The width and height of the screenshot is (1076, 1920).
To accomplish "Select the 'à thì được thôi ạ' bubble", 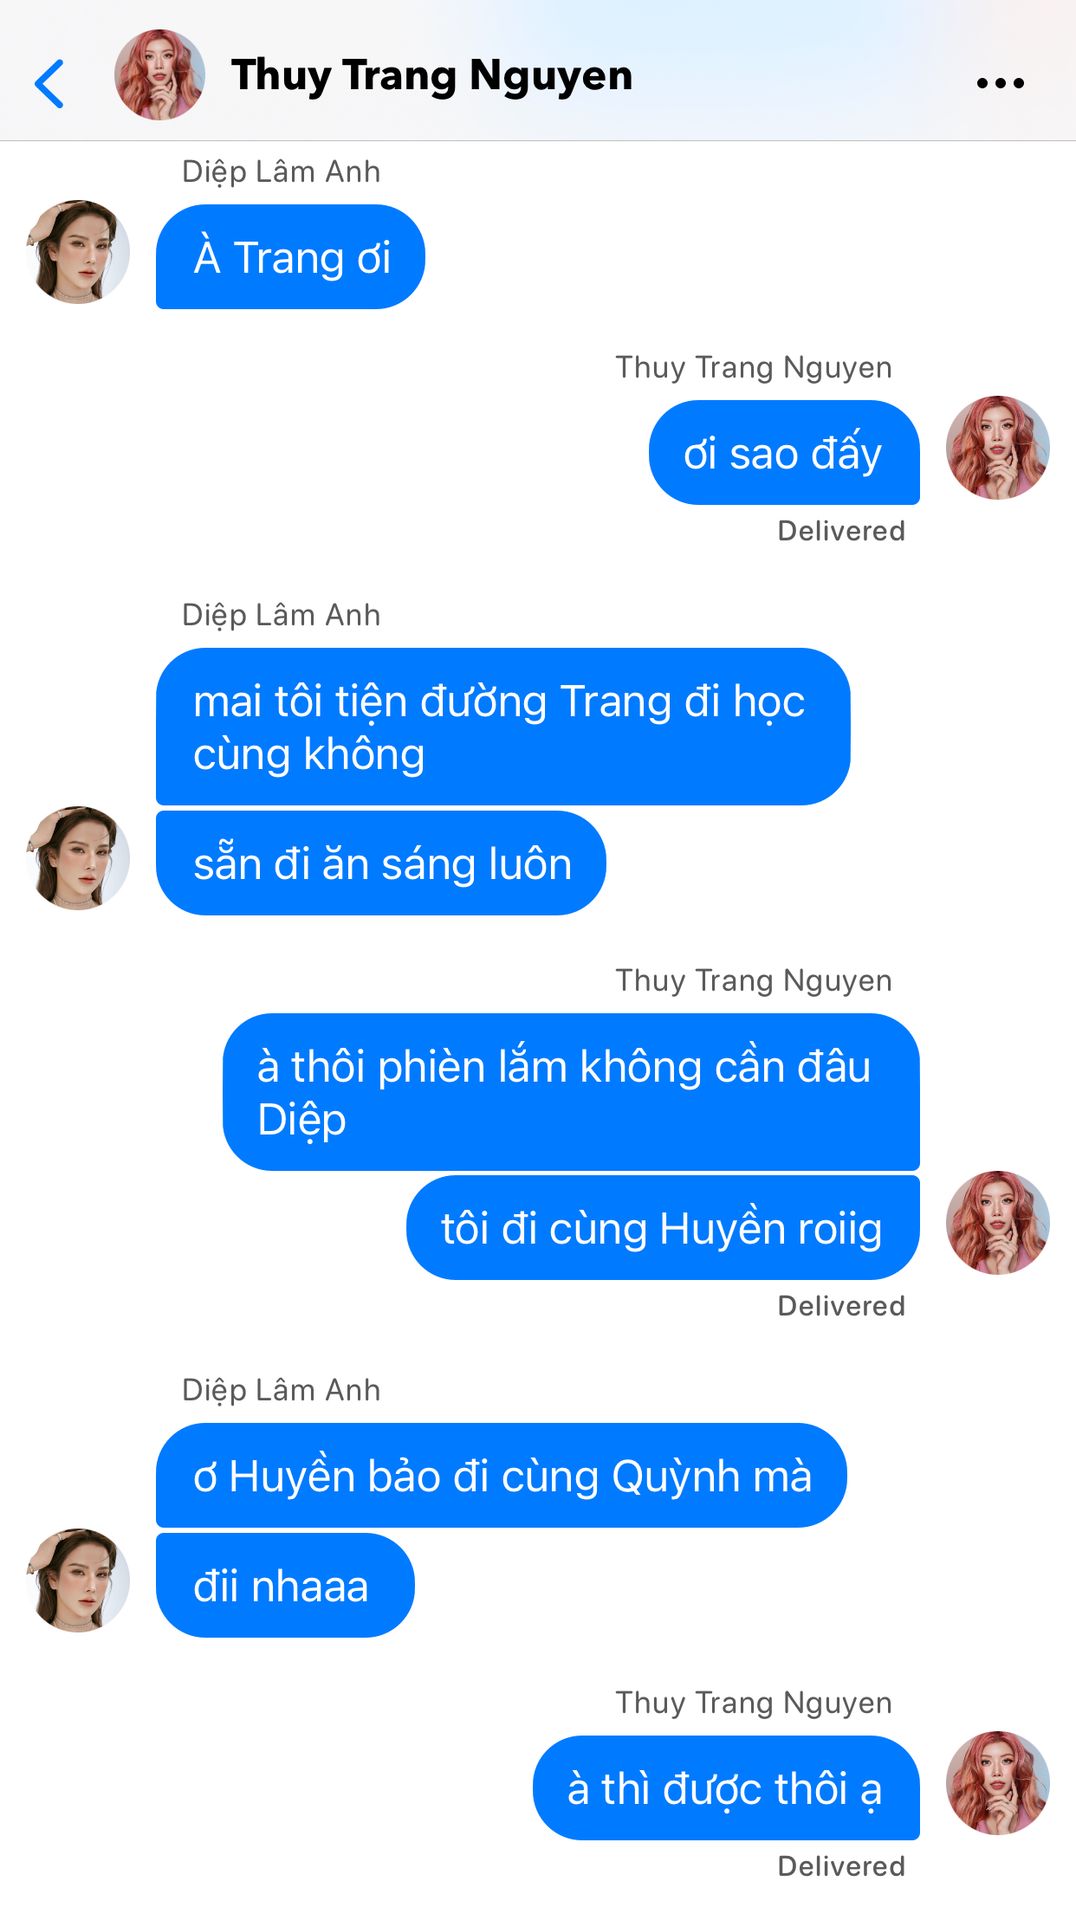I will tap(726, 1788).
